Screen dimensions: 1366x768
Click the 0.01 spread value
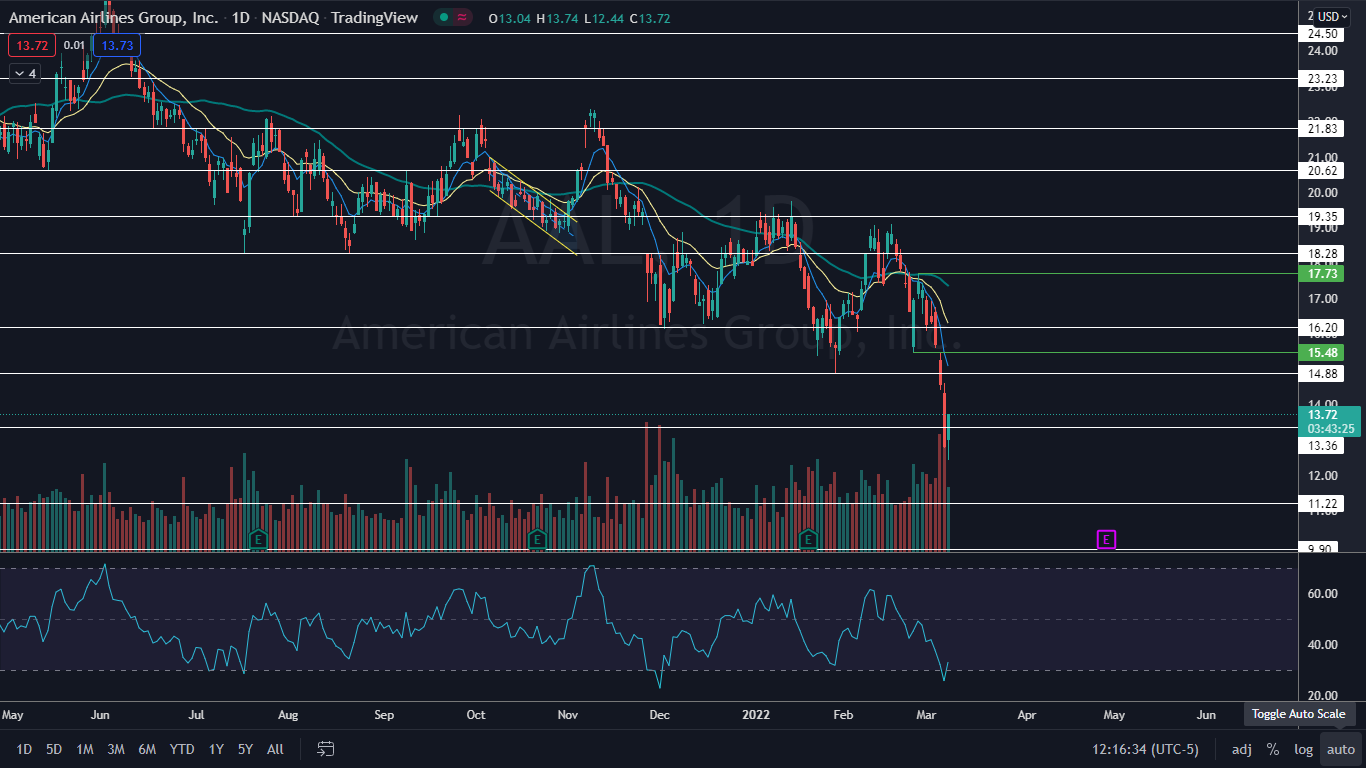75,45
